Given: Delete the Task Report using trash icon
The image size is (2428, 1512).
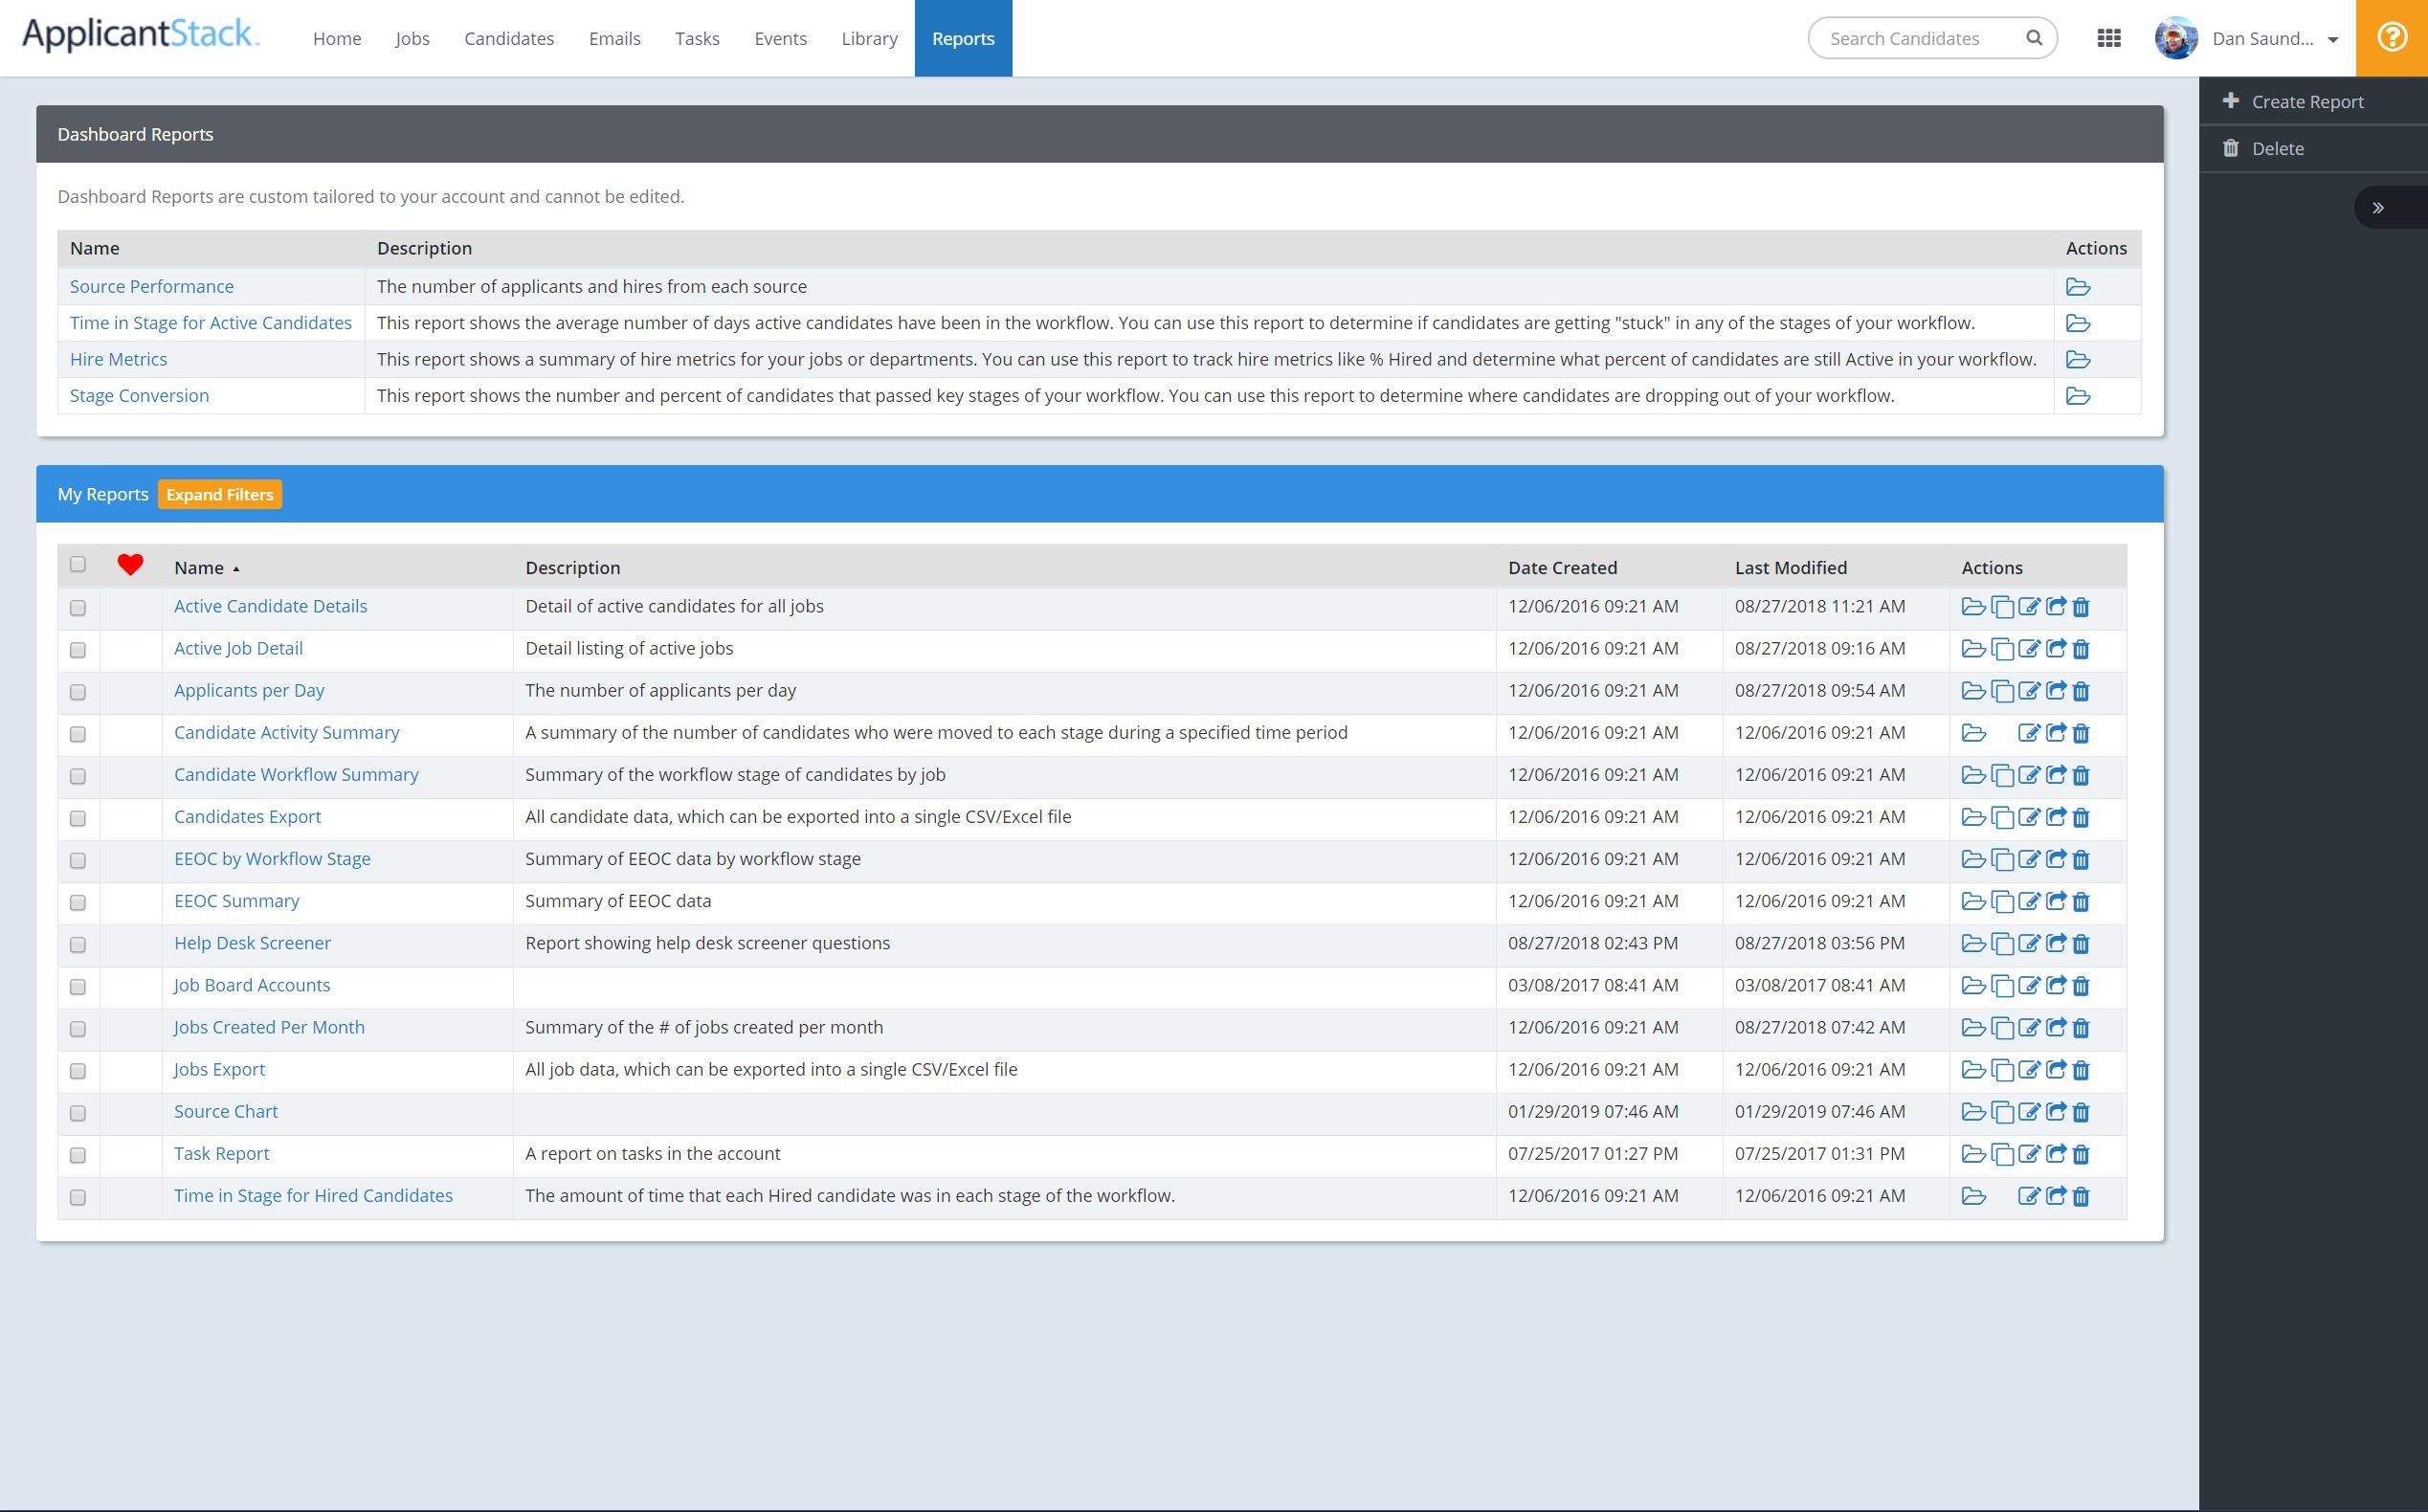Looking at the screenshot, I should 2082,1153.
